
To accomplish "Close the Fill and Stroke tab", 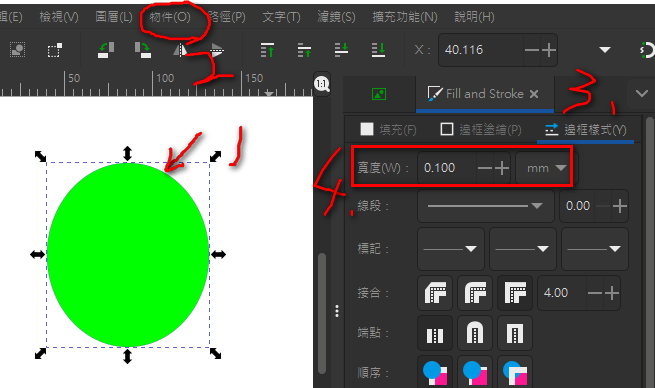I will pyautogui.click(x=534, y=94).
